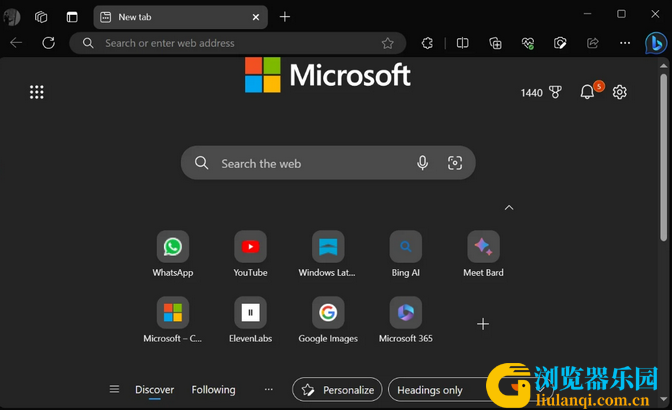
Task: Open Bing Copilot sidebar button
Action: coord(656,43)
